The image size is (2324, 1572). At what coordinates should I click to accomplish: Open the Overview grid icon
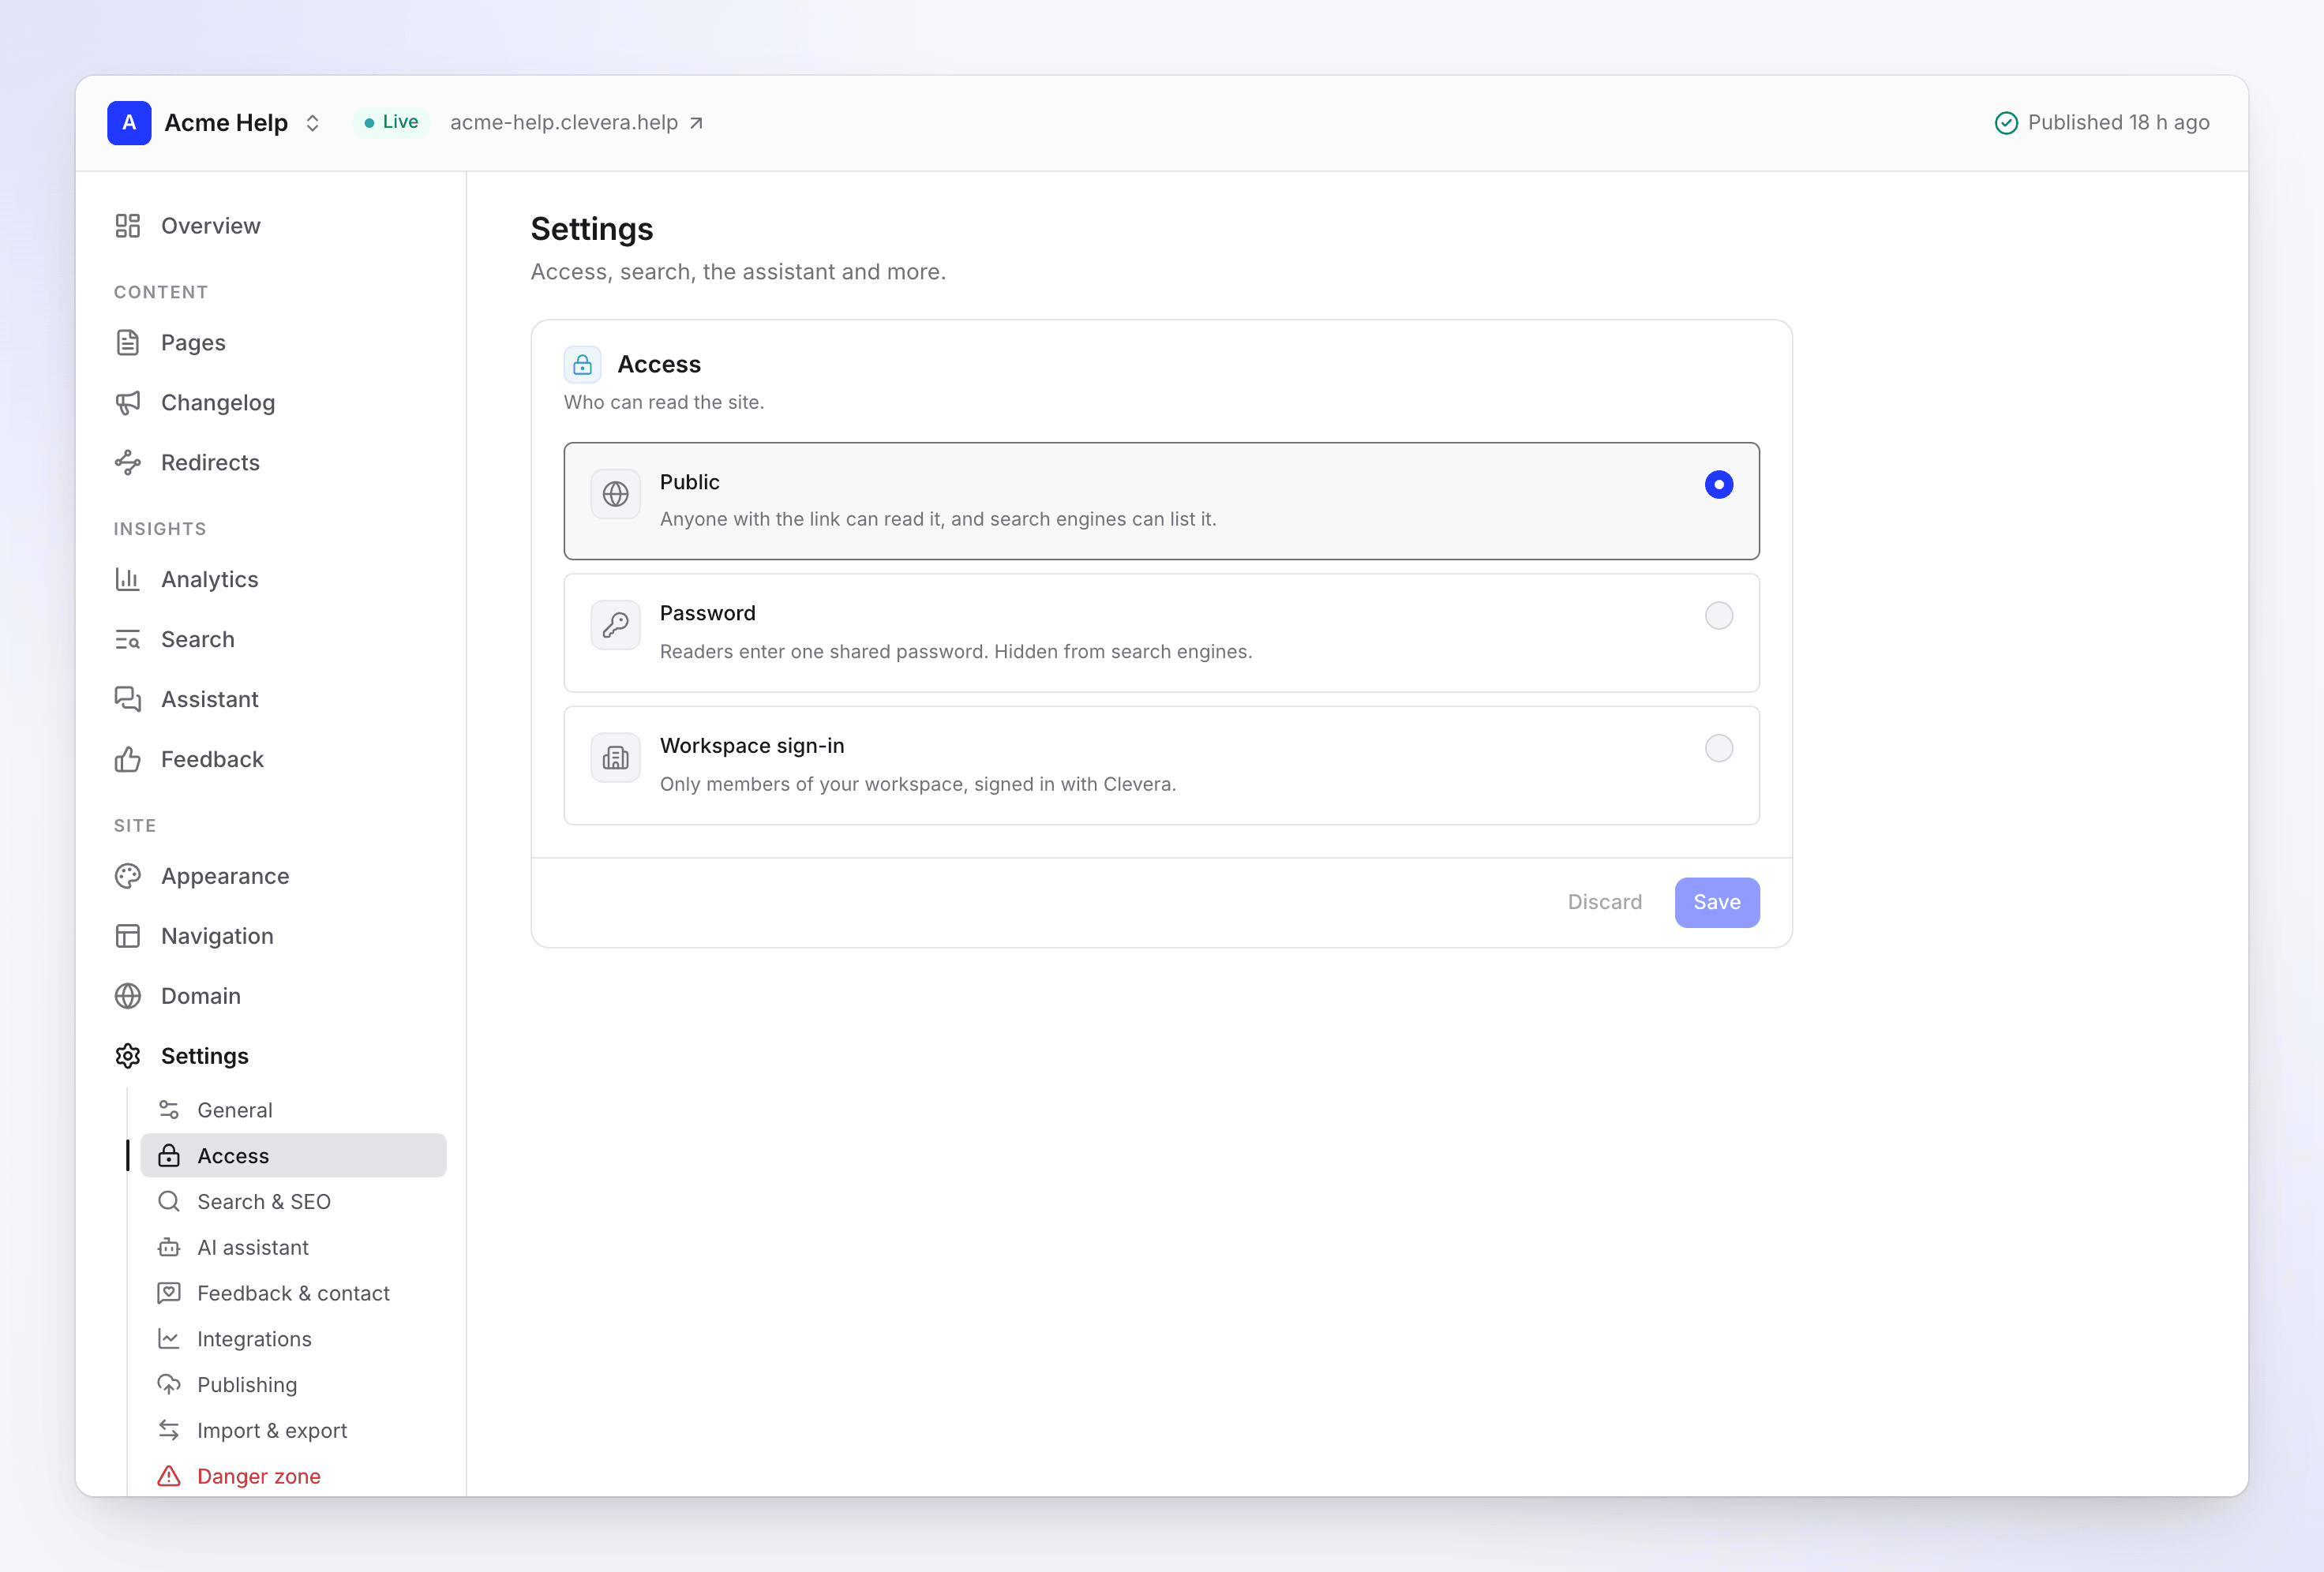coord(128,226)
